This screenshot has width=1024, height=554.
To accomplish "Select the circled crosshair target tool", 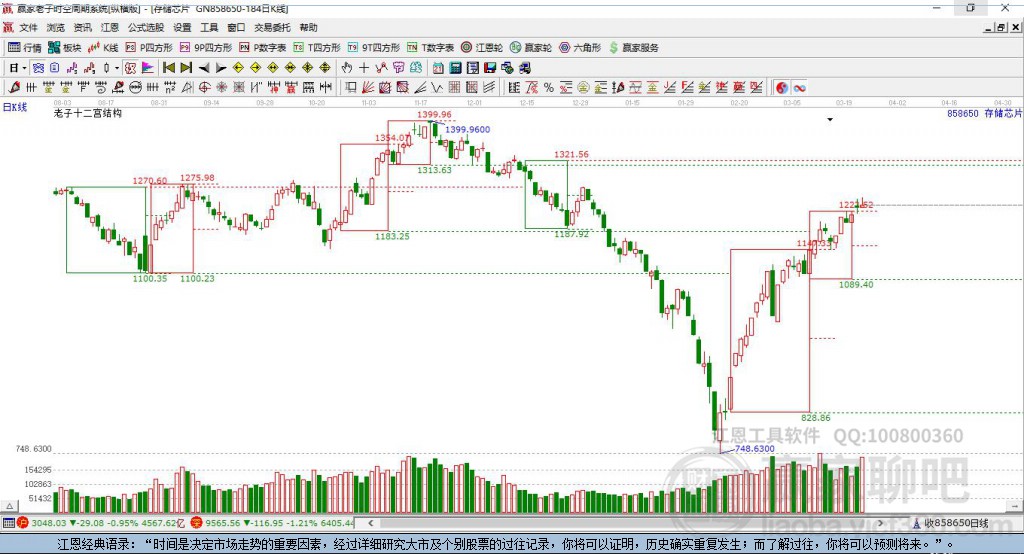I will (x=204, y=88).
